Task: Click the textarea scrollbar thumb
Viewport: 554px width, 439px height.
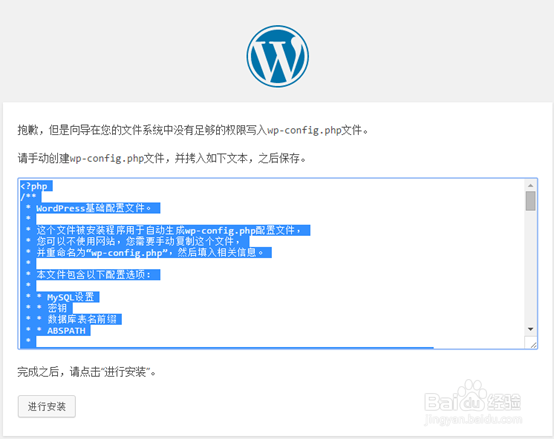Action: [x=530, y=201]
